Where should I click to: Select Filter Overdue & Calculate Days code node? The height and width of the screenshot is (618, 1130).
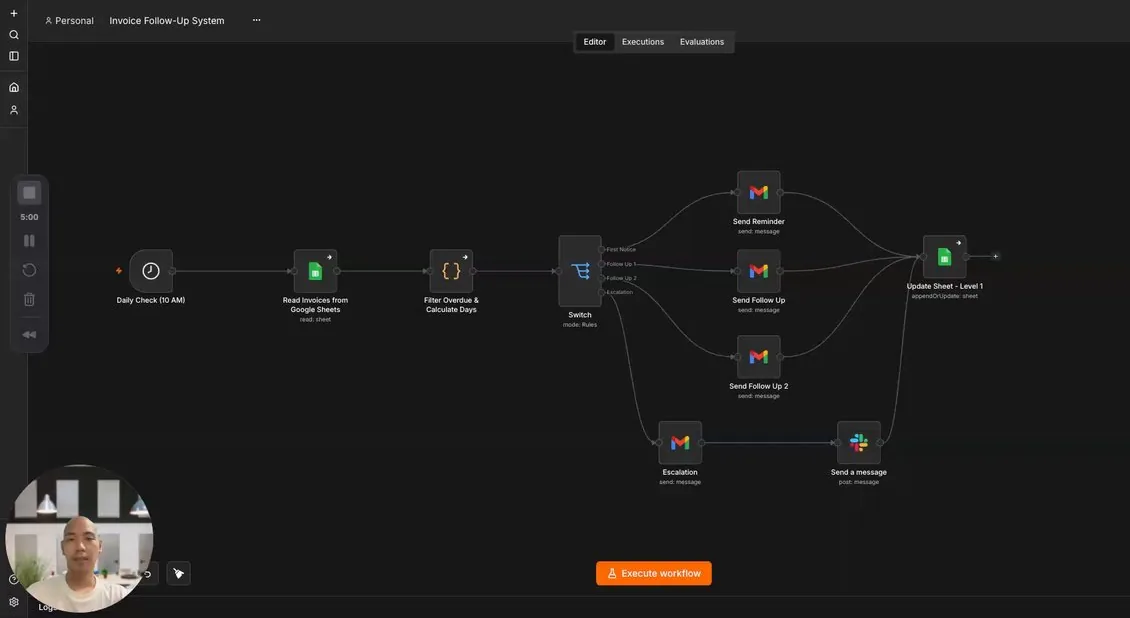point(451,271)
